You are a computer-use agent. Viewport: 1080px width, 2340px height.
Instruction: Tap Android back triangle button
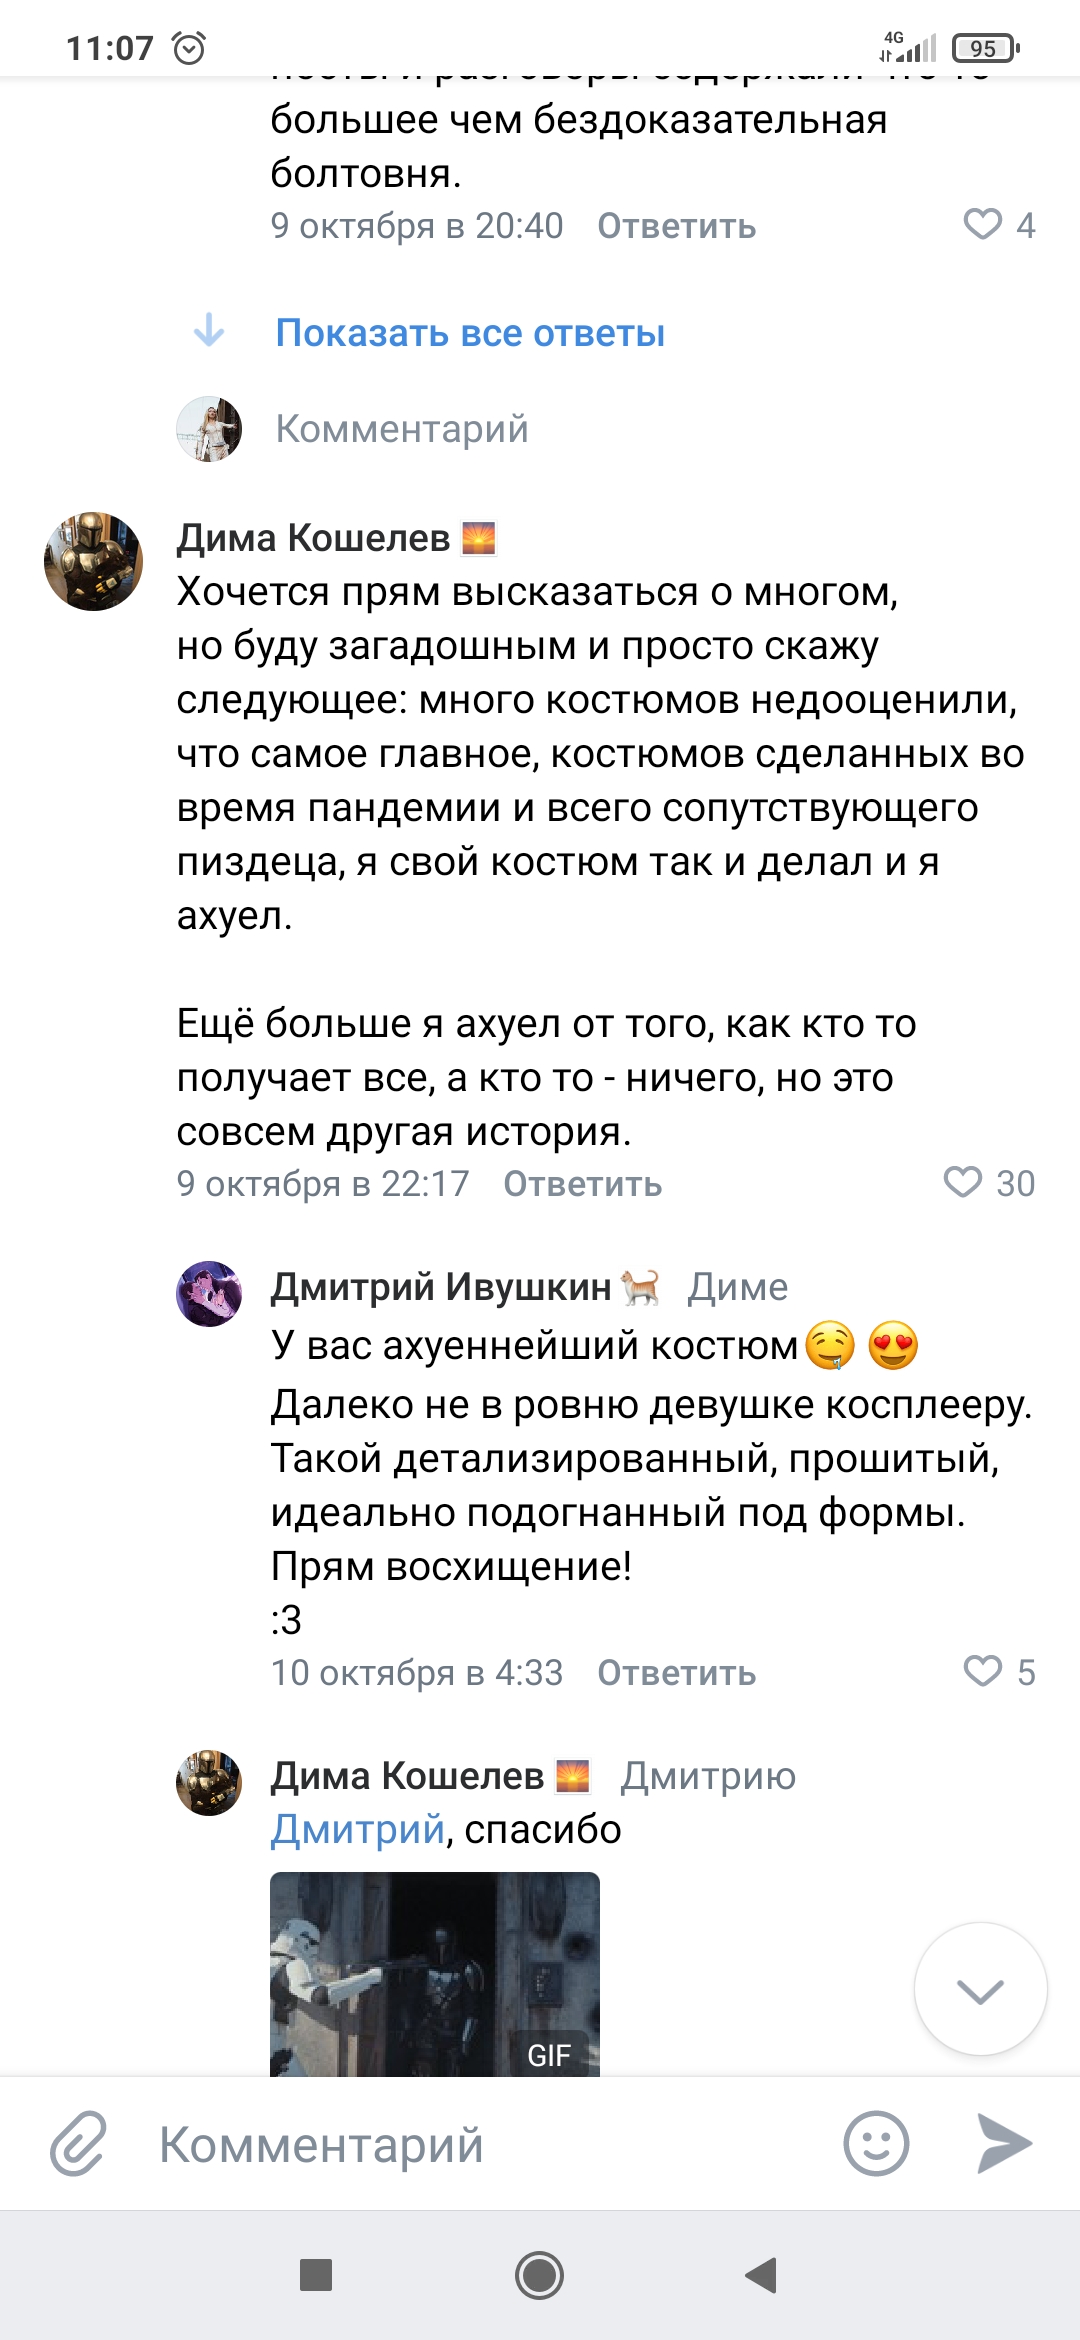point(761,2275)
